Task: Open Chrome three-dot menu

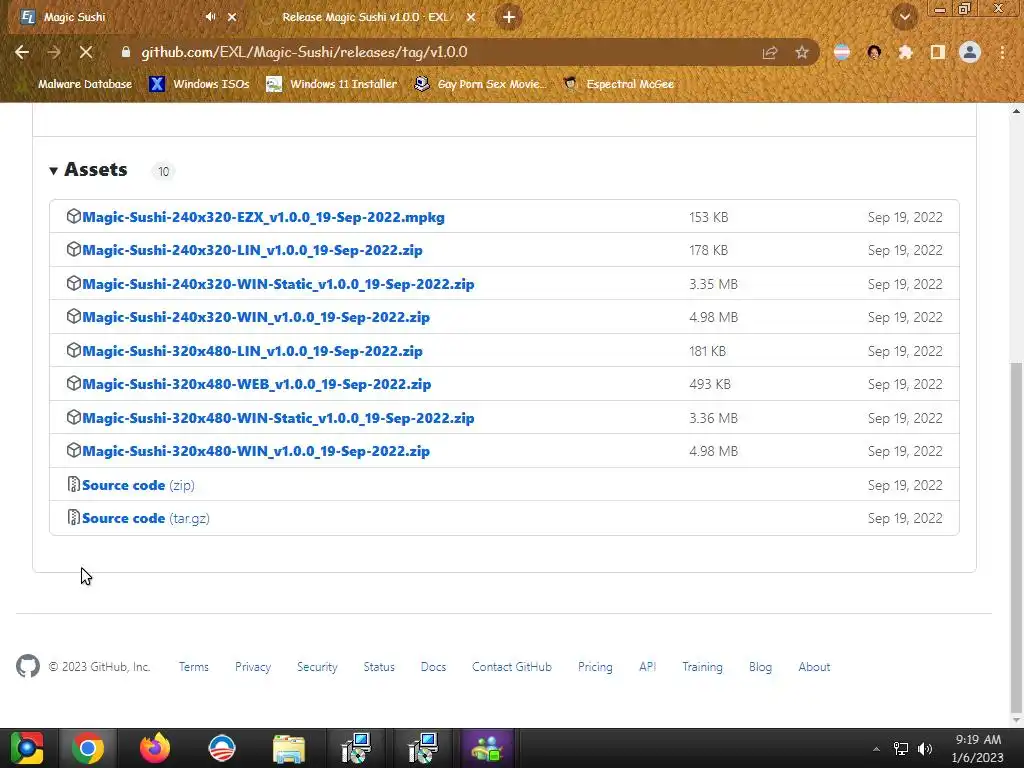Action: [x=1002, y=52]
